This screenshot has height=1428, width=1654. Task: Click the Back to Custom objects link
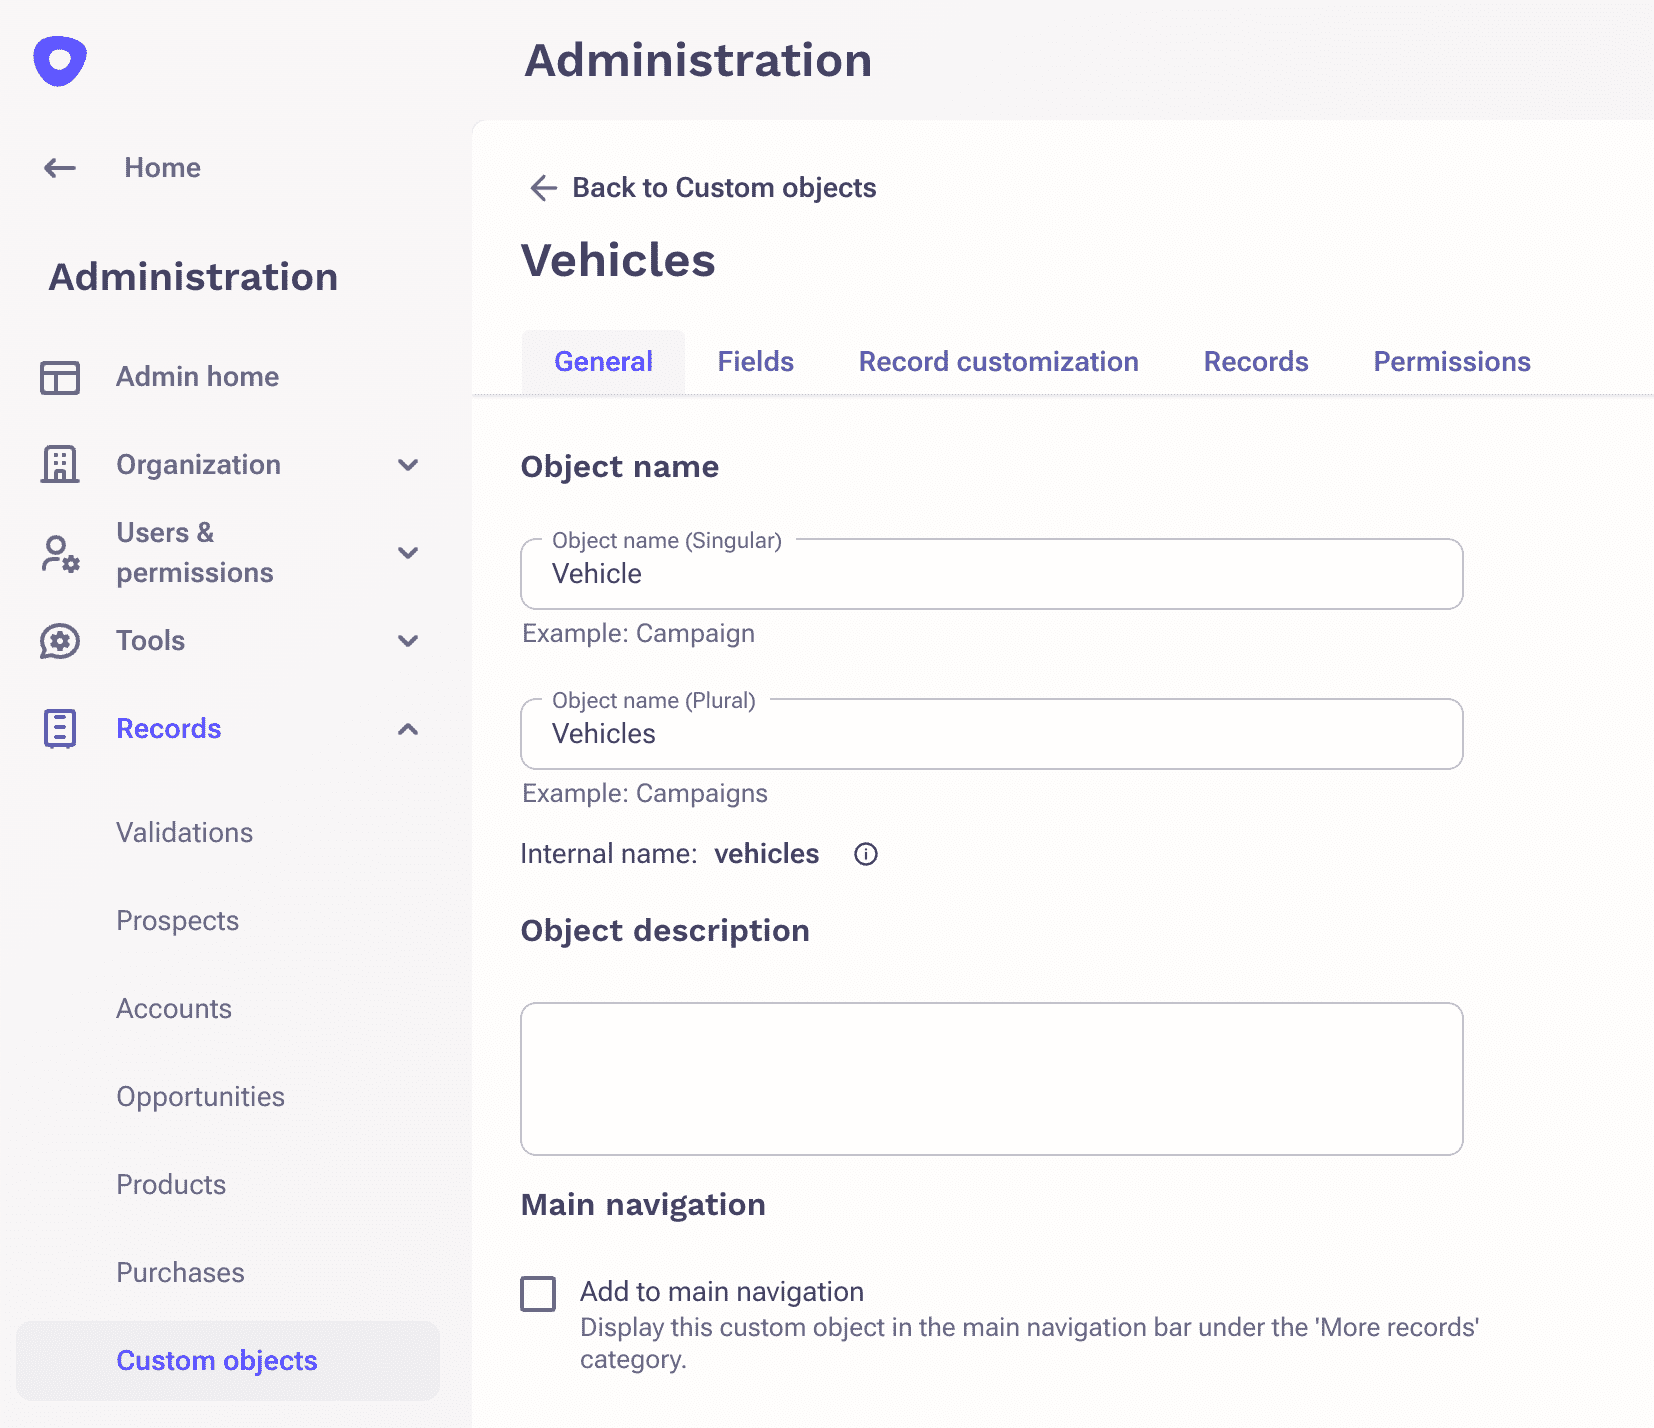724,187
